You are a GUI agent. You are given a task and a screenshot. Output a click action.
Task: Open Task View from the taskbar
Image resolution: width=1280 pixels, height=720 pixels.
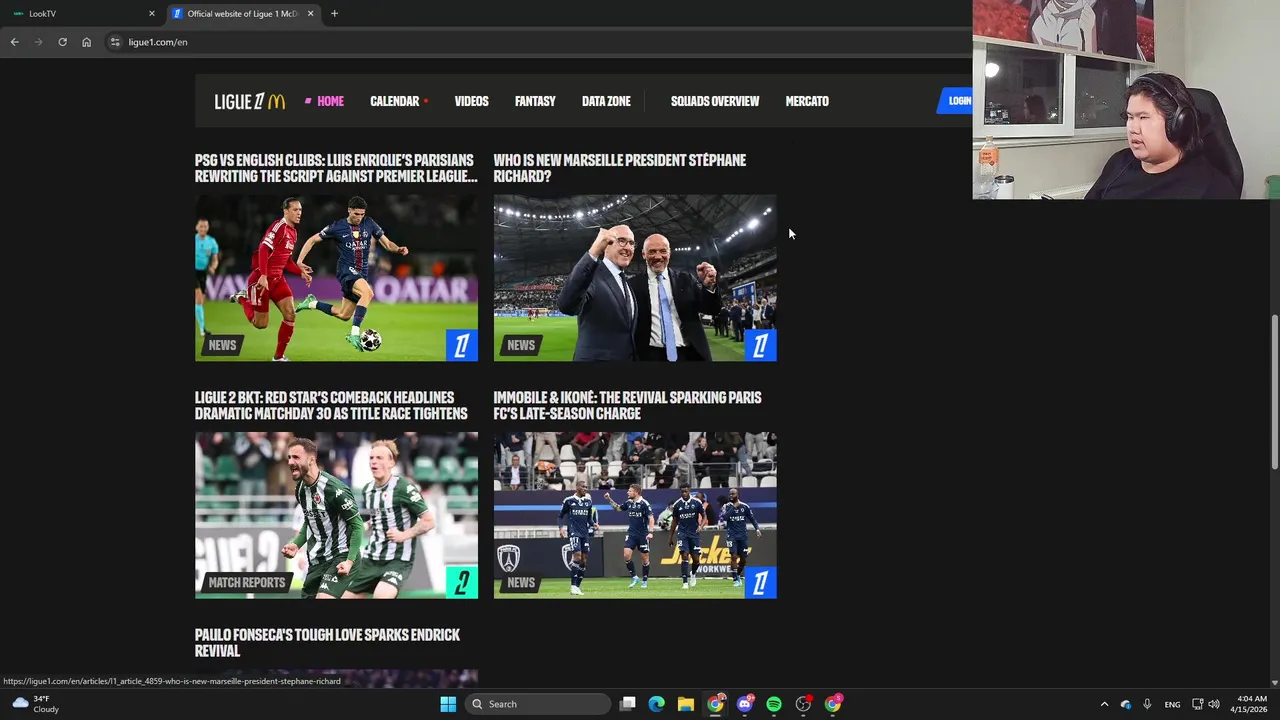click(x=627, y=704)
